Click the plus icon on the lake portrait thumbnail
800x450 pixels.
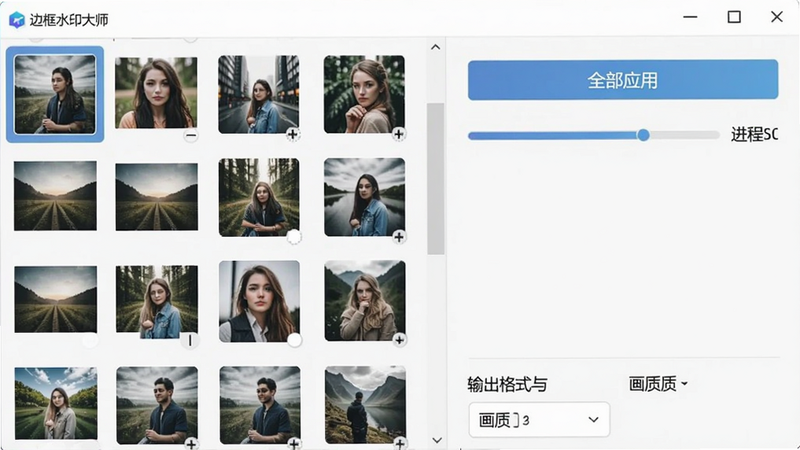[x=399, y=237]
